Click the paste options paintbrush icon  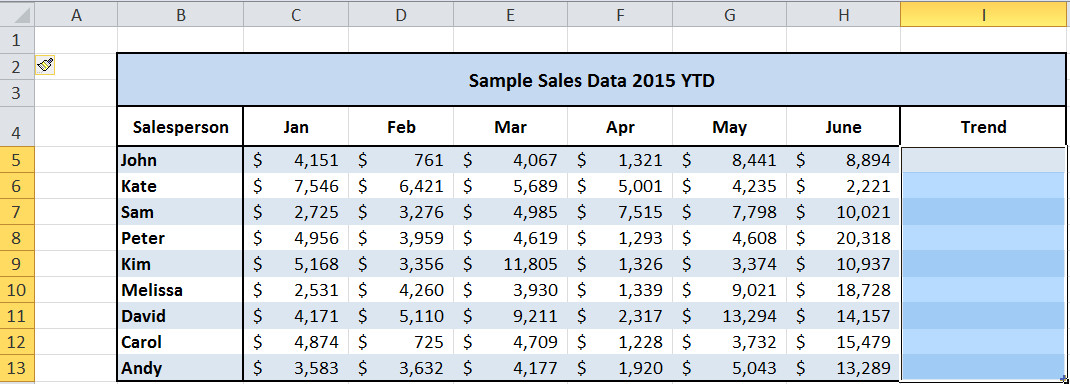pos(46,65)
